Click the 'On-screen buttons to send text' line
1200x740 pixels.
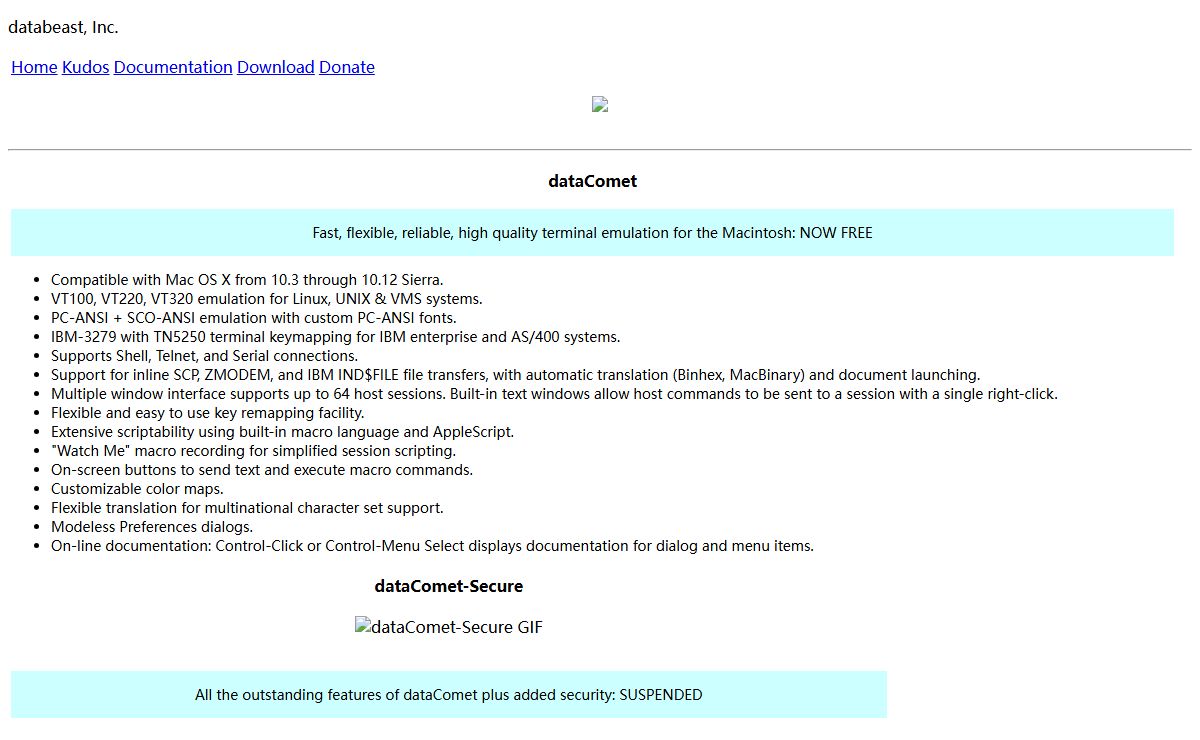pyautogui.click(x=262, y=470)
